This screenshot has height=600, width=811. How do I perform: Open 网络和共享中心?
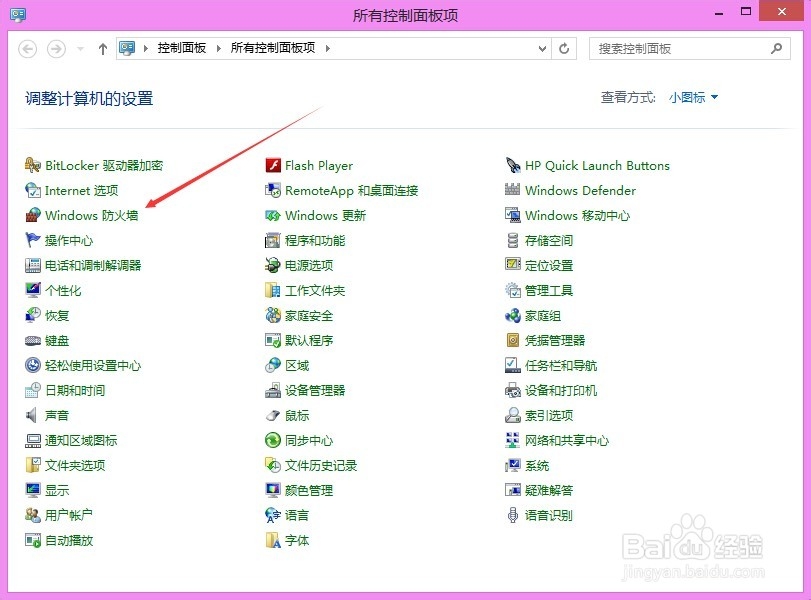point(569,440)
